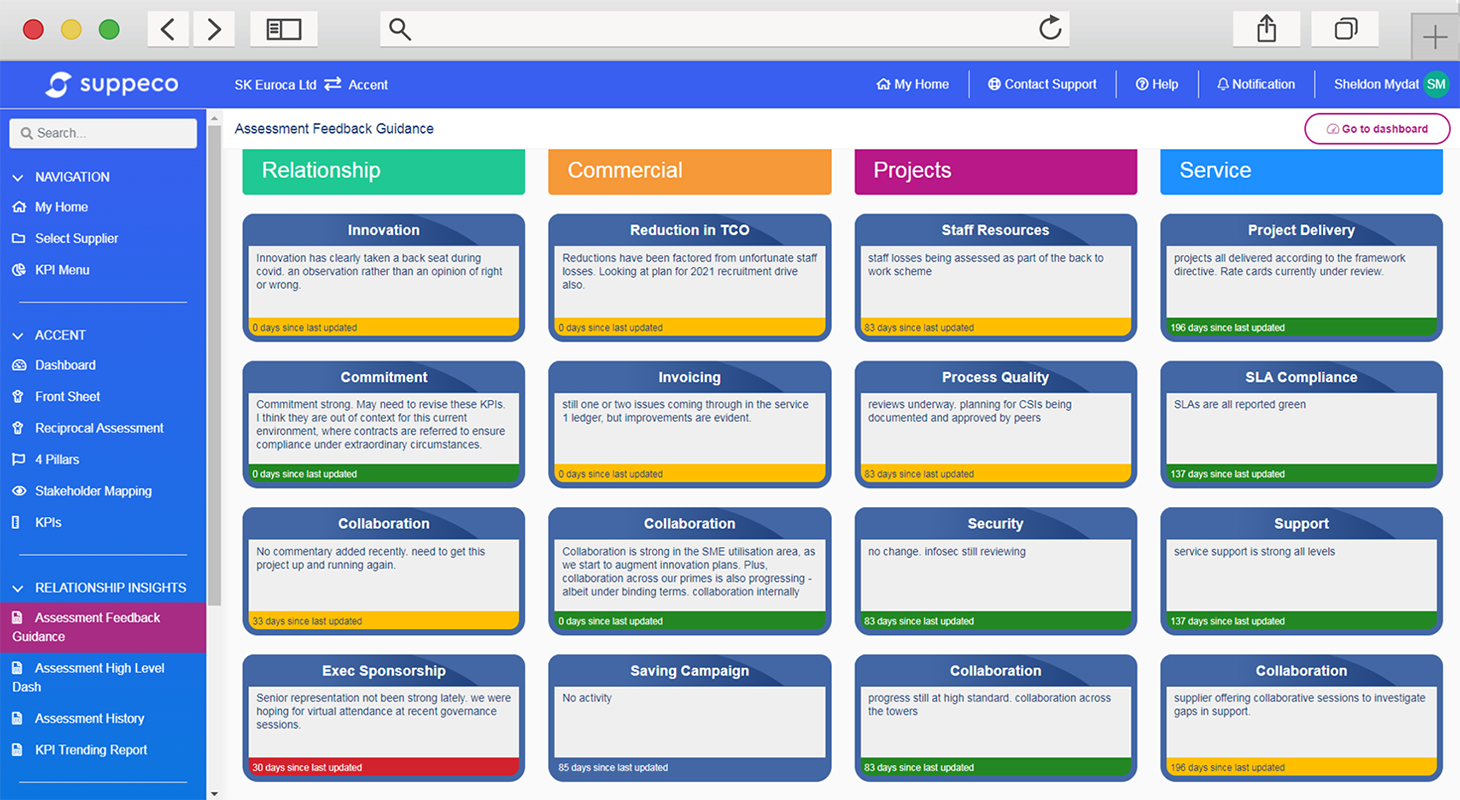Click the Front Sheet icon
1460x800 pixels.
pos(17,396)
